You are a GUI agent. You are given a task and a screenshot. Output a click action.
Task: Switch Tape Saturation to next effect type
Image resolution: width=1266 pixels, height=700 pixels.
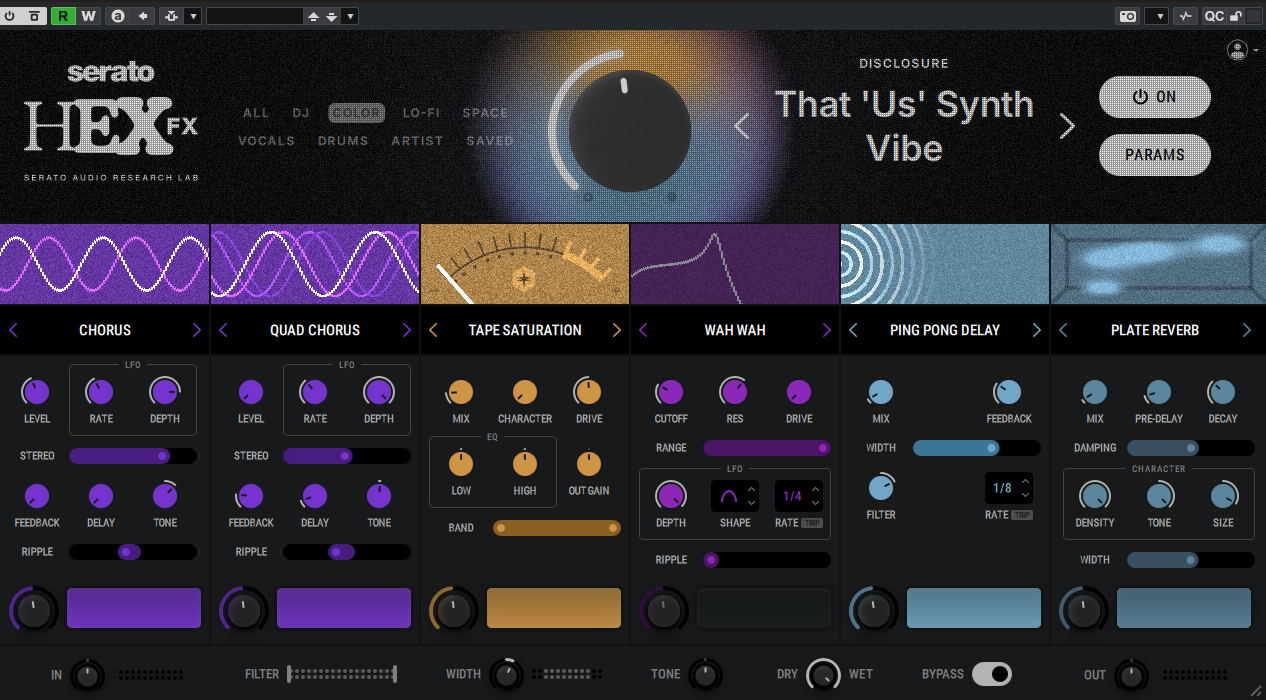[x=616, y=330]
